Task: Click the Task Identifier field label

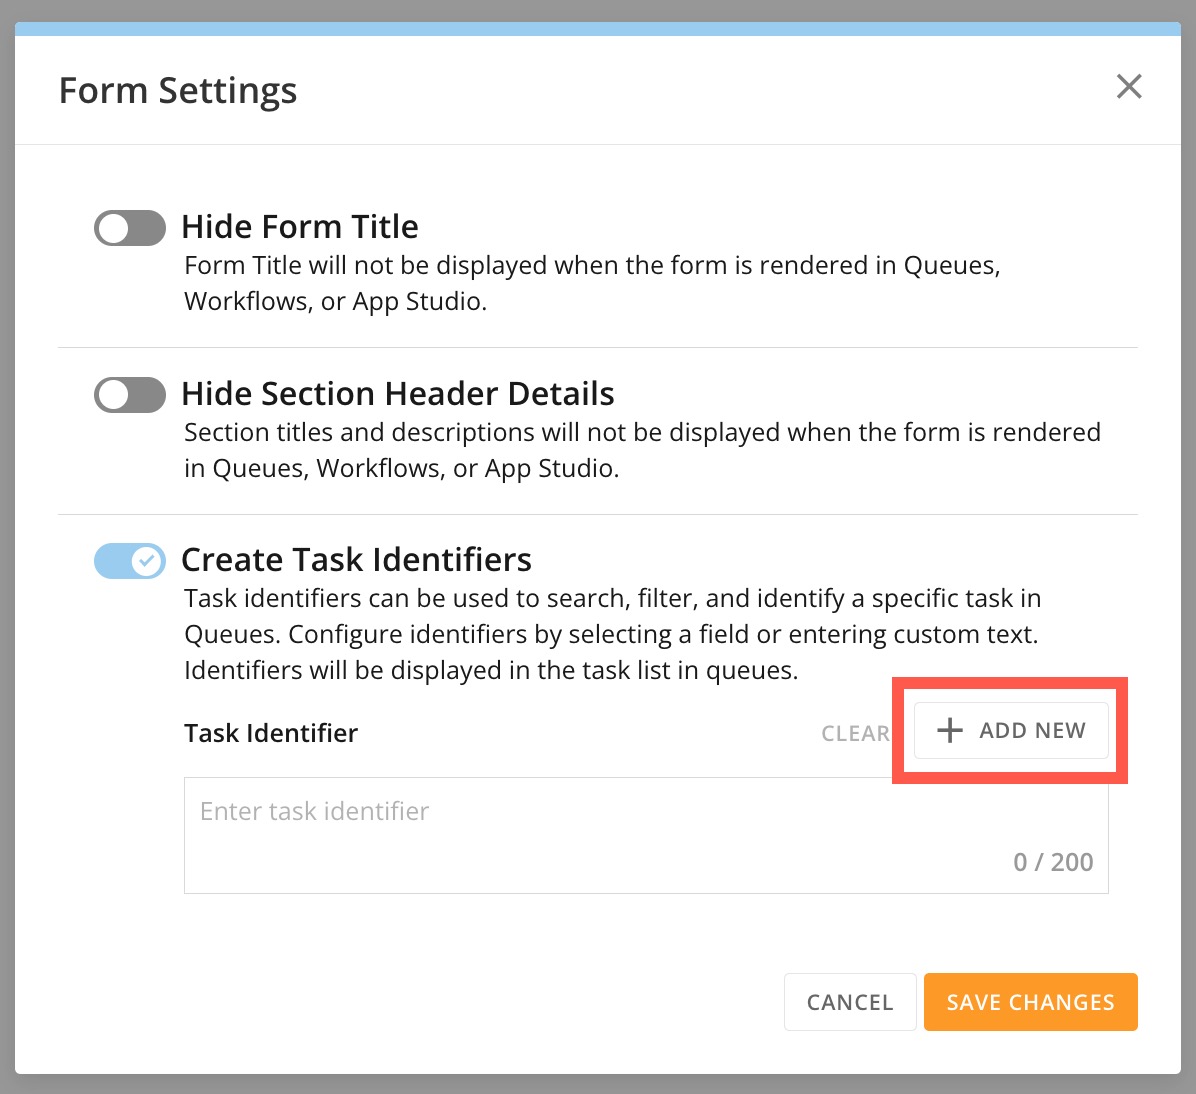Action: coord(271,733)
